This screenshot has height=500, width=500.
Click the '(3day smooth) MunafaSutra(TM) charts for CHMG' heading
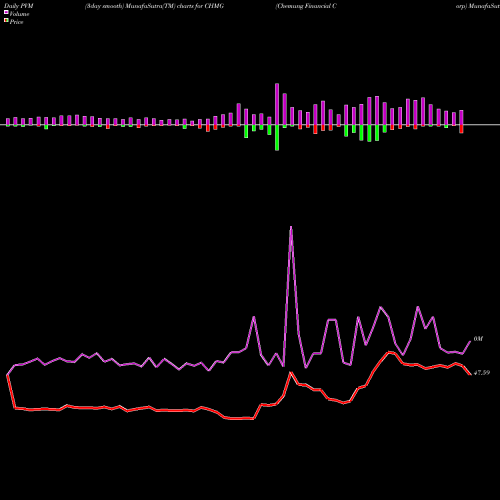click(154, 6)
